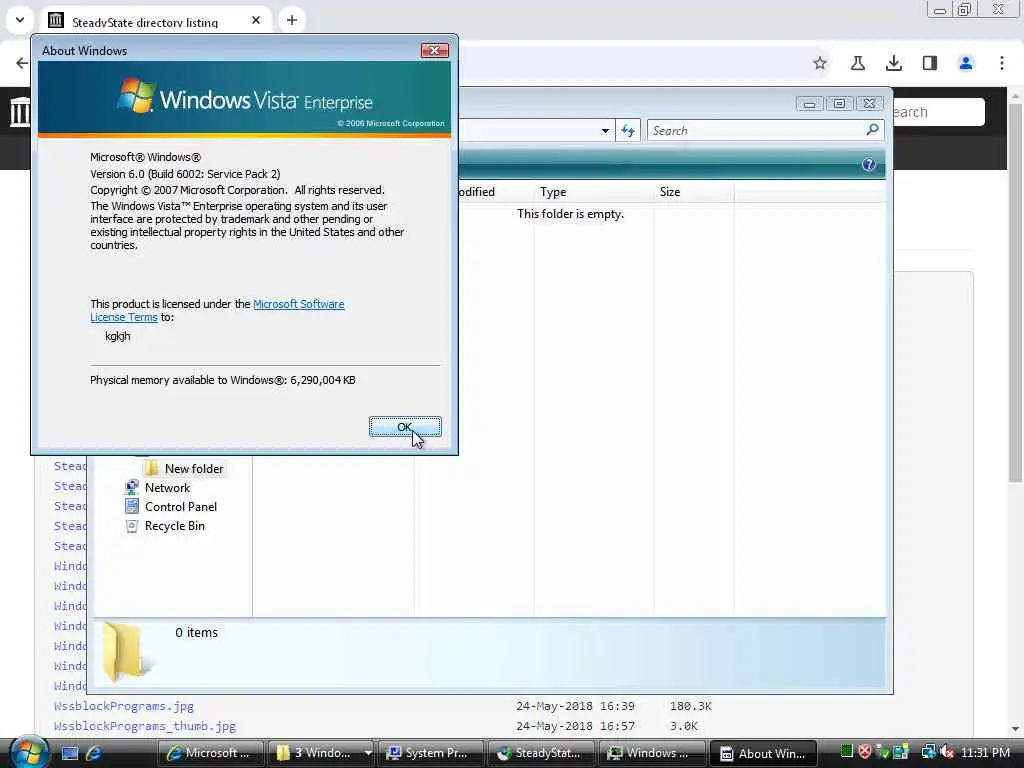
Task: Open the Vista Start orb
Action: pos(28,751)
